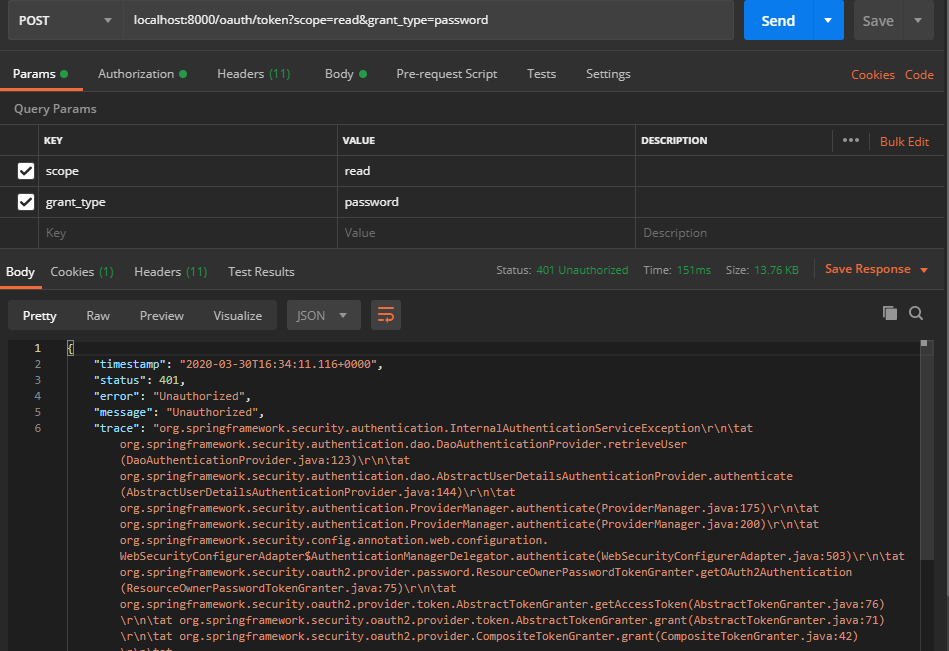Open HTTP method dropdown showing POST
This screenshot has height=651, width=949.
click(x=65, y=21)
